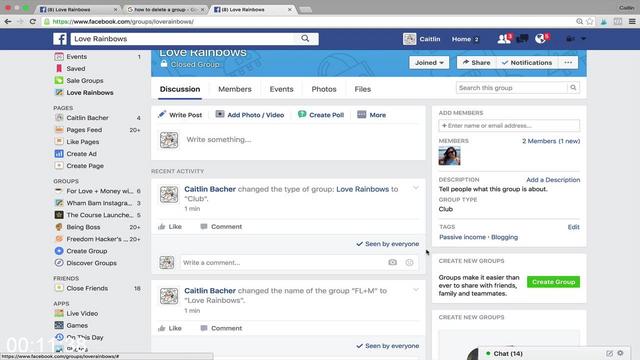This screenshot has height=360, width=640.
Task: Open privacy shortcuts lock icon
Action: point(570,39)
